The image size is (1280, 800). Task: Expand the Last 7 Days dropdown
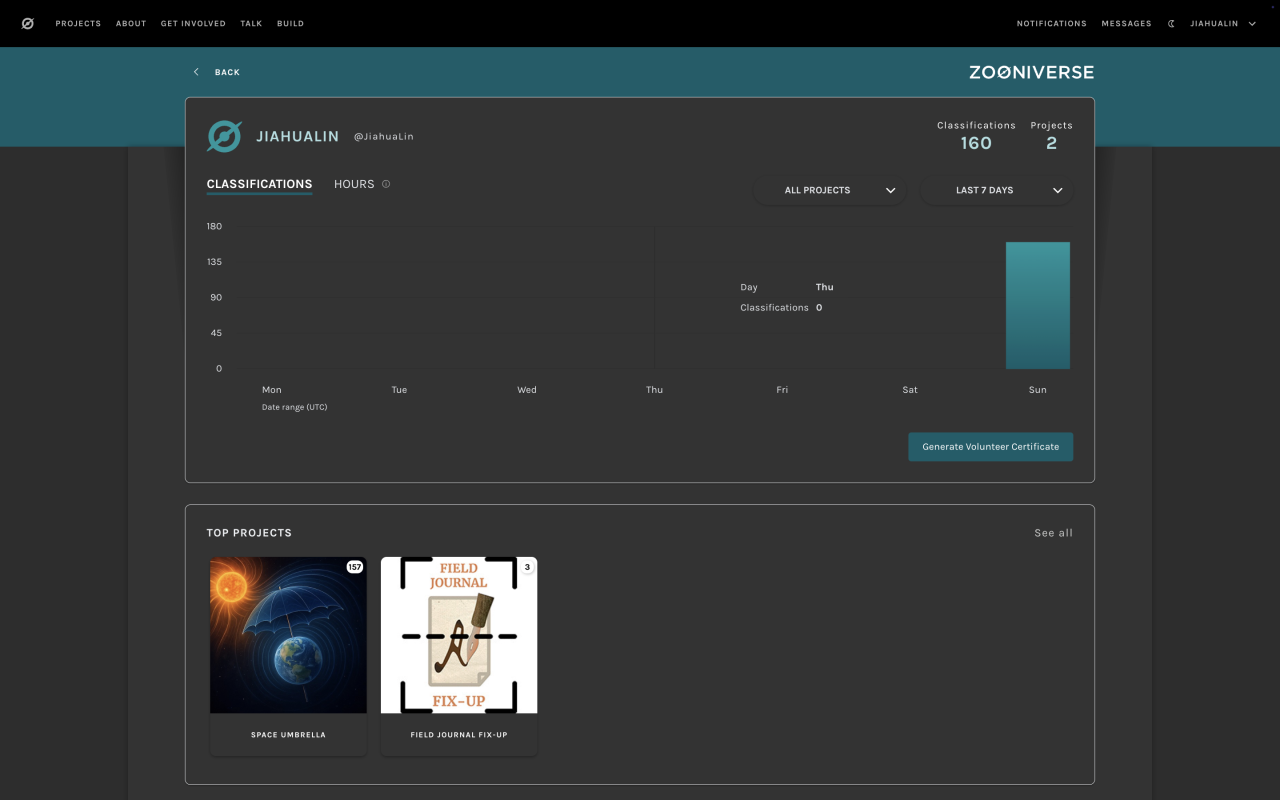tap(997, 190)
